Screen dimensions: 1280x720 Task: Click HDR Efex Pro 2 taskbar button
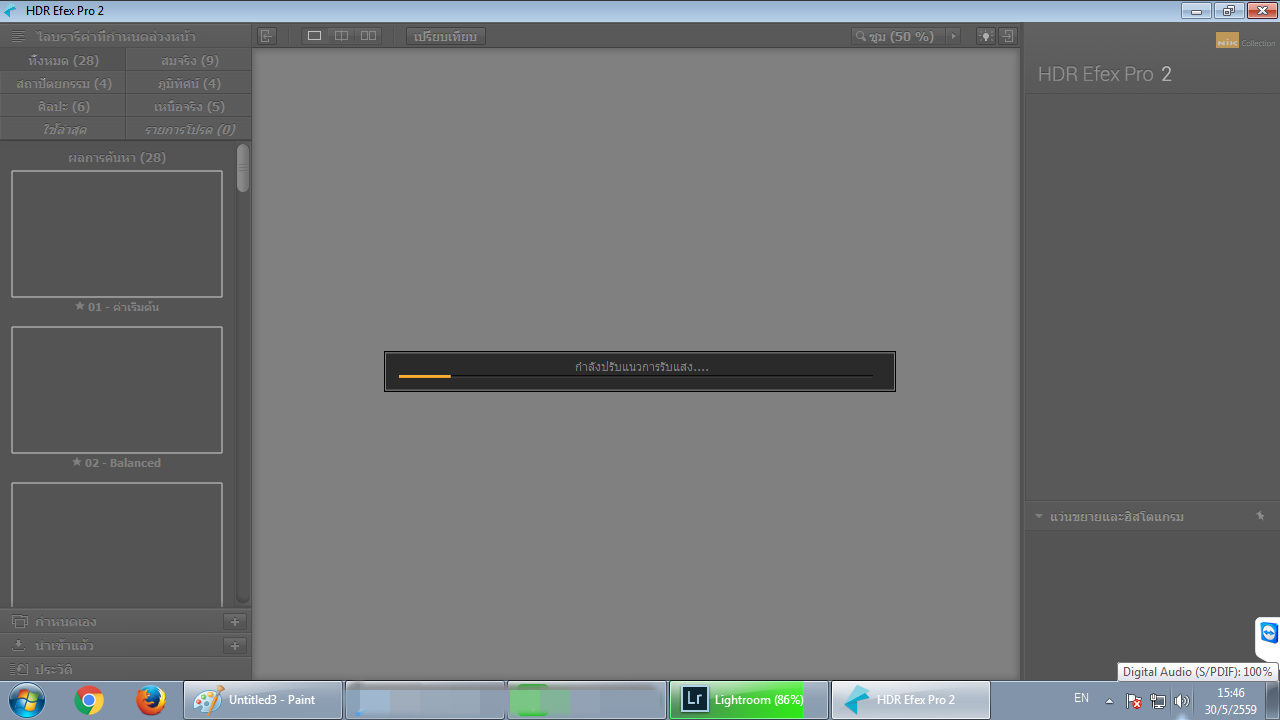click(911, 700)
